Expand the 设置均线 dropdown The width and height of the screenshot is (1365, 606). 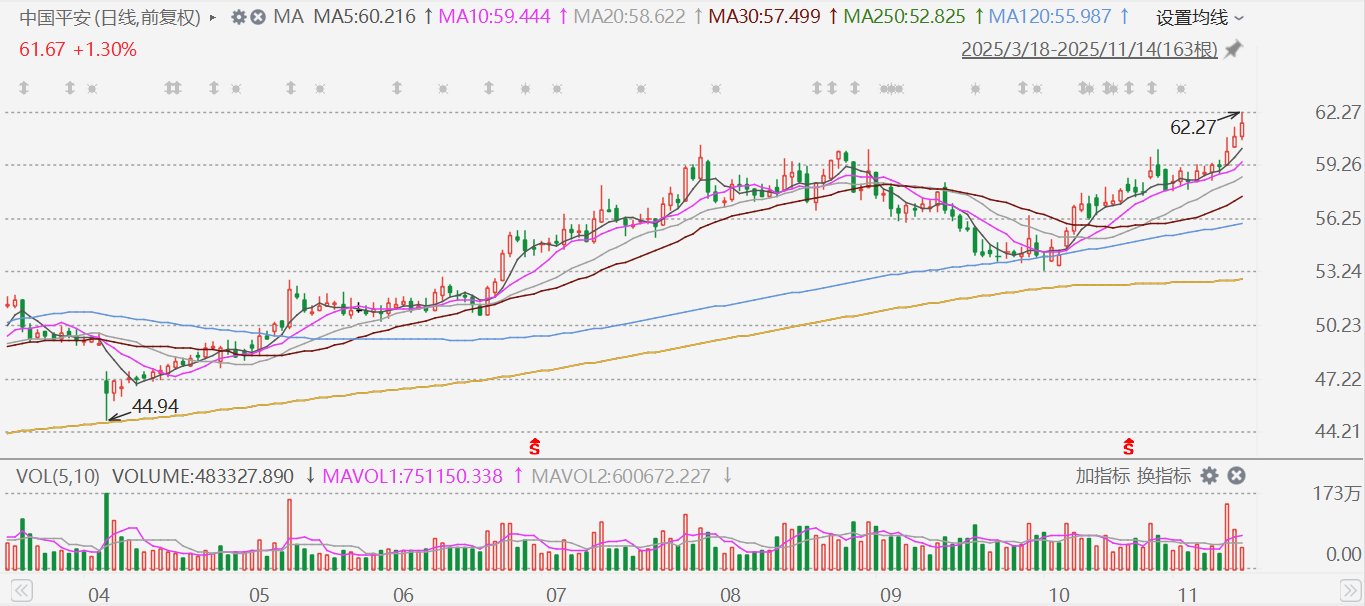[x=1200, y=17]
